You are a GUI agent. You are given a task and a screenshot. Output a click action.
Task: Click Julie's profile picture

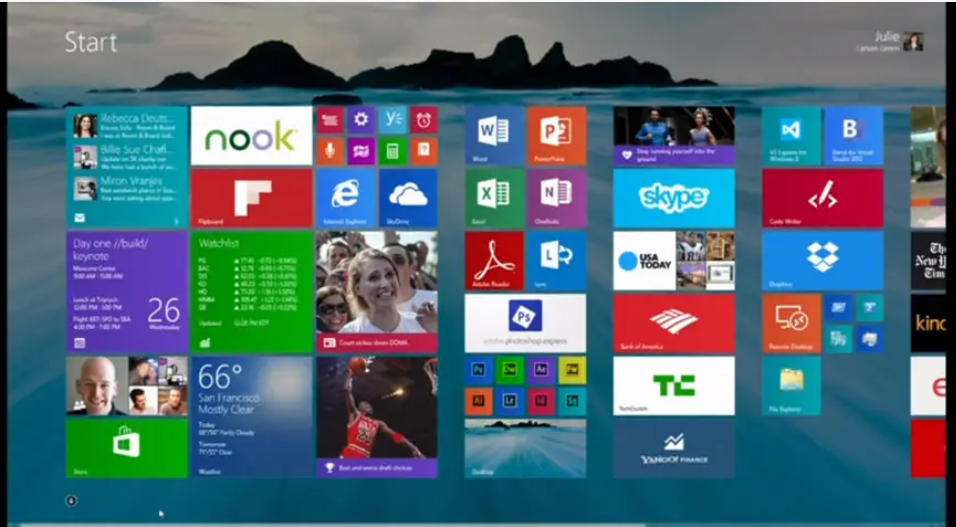(x=913, y=41)
